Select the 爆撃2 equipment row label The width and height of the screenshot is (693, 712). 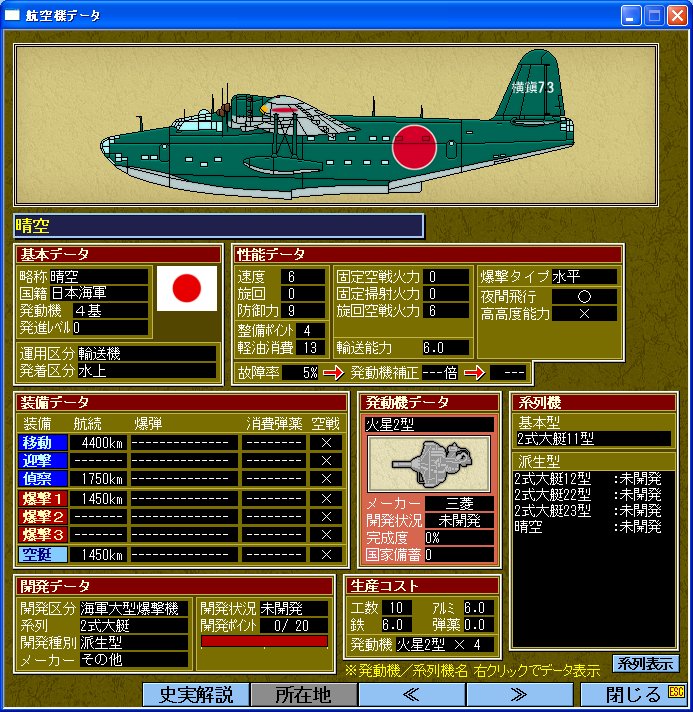click(x=43, y=517)
